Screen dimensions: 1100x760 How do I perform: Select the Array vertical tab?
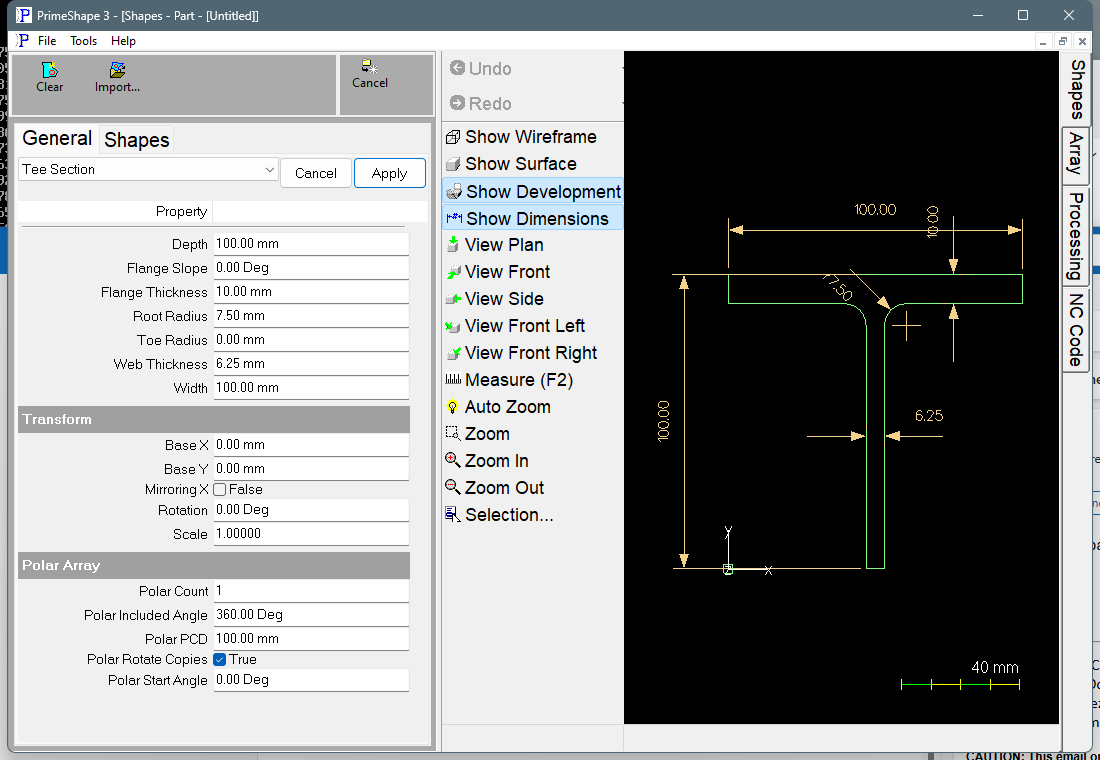coord(1076,155)
